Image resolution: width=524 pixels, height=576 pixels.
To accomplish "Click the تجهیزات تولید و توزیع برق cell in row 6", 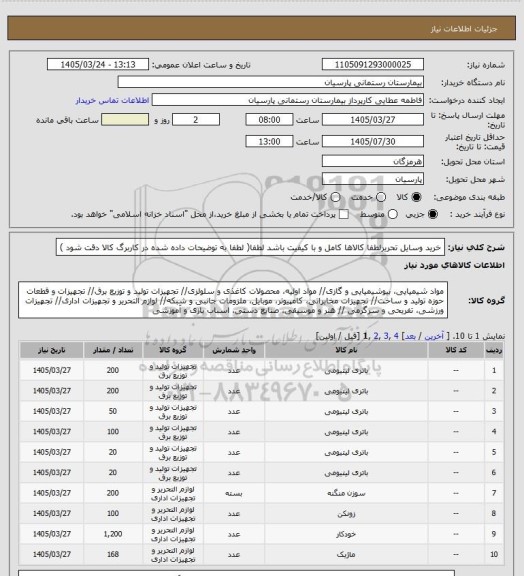I will [173, 473].
